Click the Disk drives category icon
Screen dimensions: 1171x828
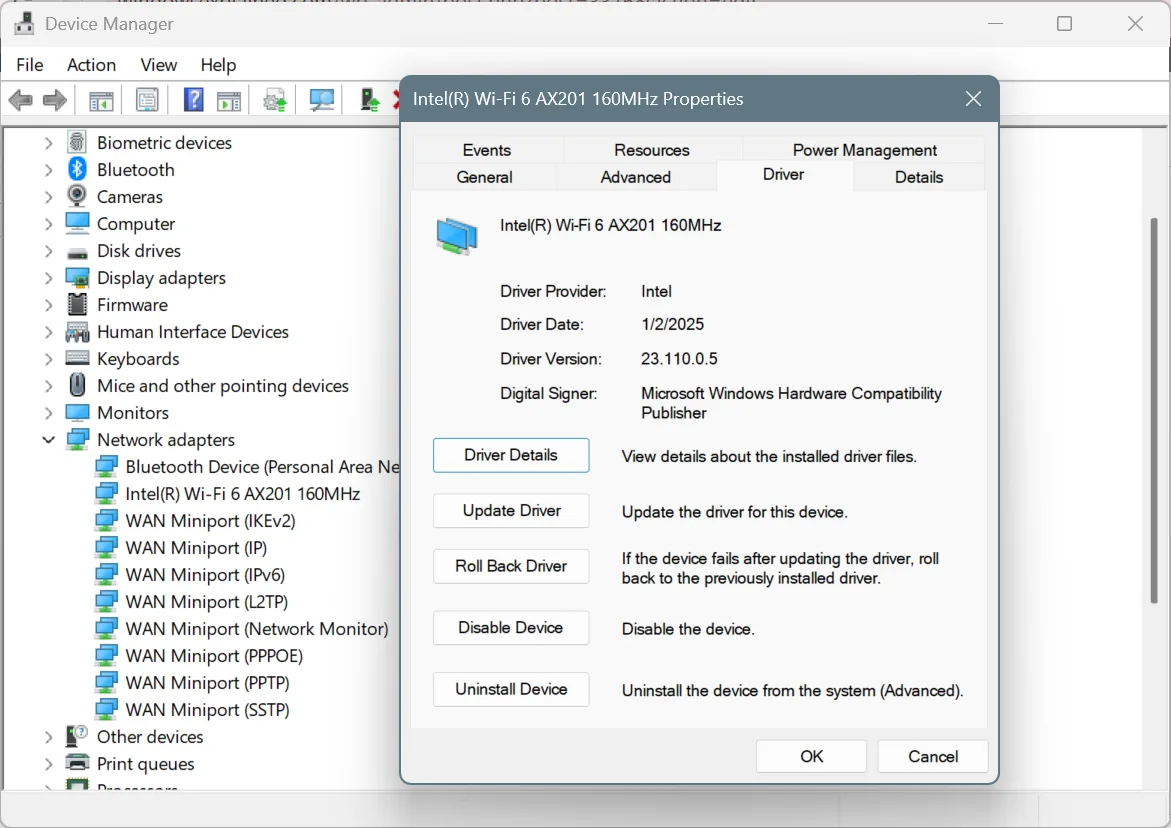coord(77,252)
